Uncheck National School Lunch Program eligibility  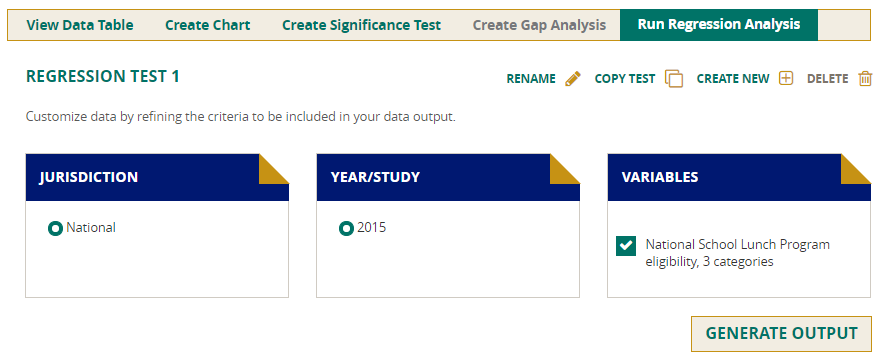pos(626,246)
